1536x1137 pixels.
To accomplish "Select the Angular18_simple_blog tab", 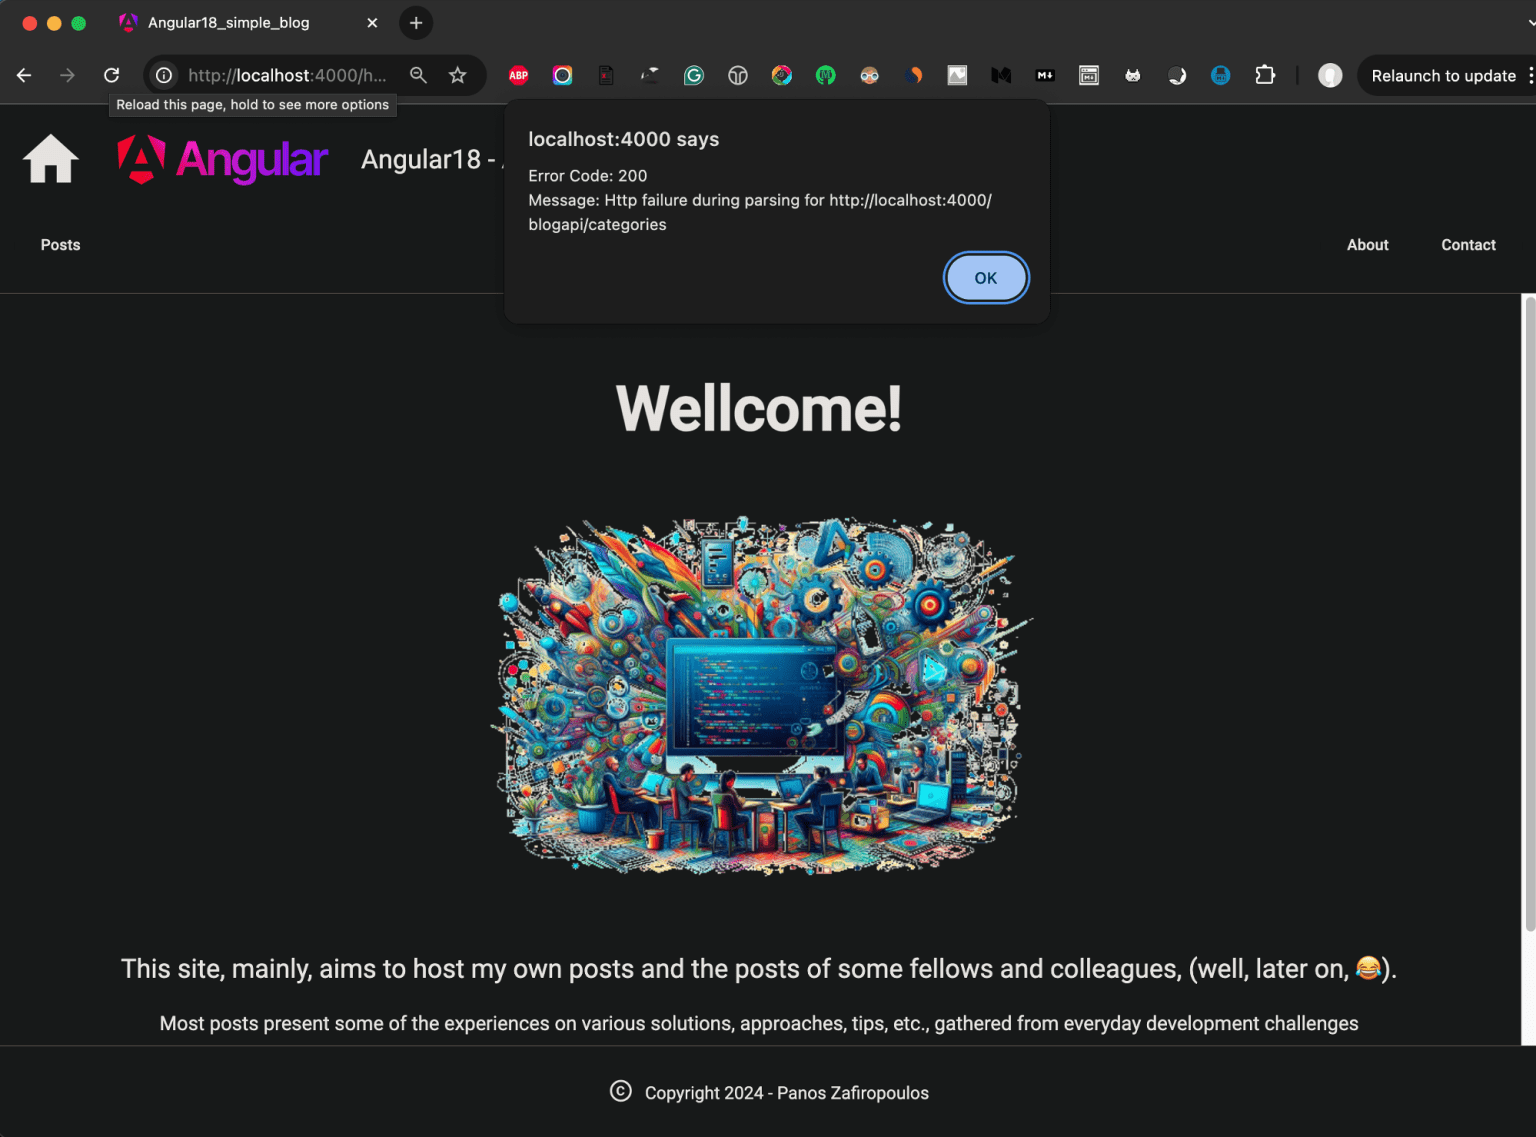I will click(x=228, y=23).
